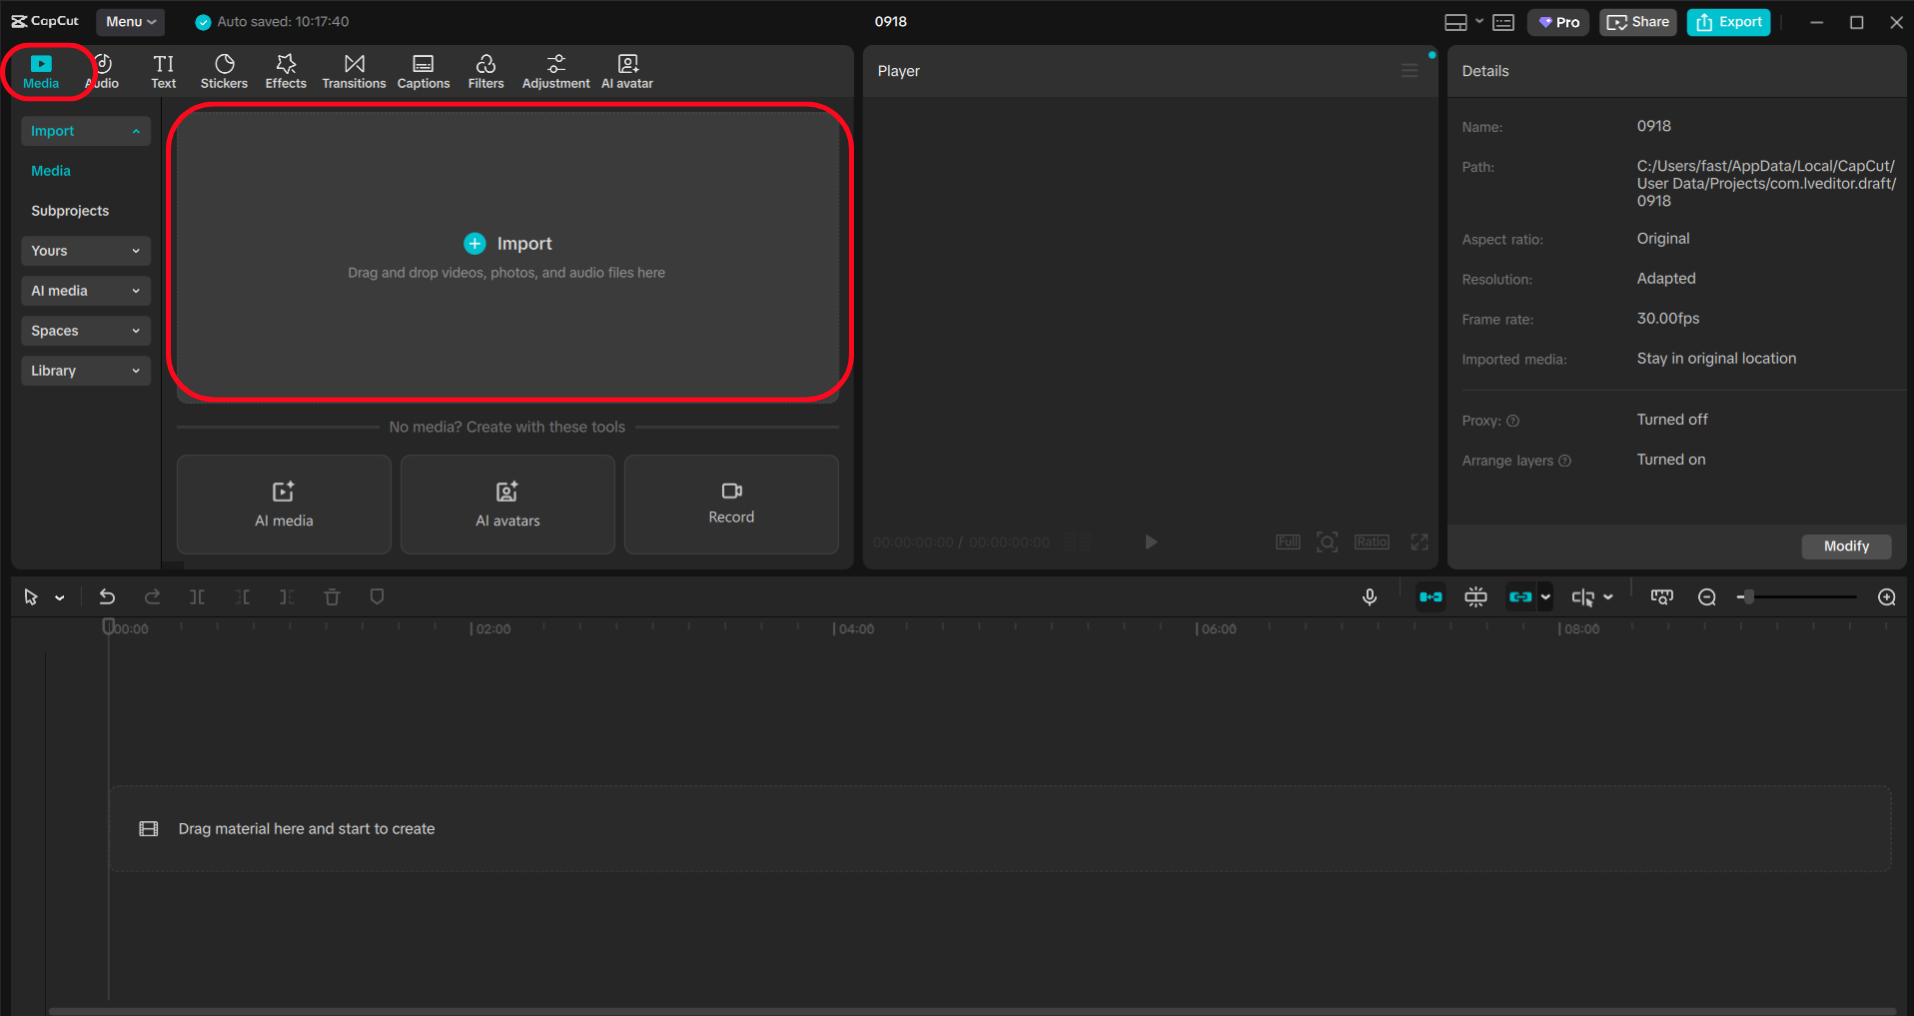This screenshot has height=1016, width=1914.
Task: Zoom in on the timeline
Action: (1886, 596)
